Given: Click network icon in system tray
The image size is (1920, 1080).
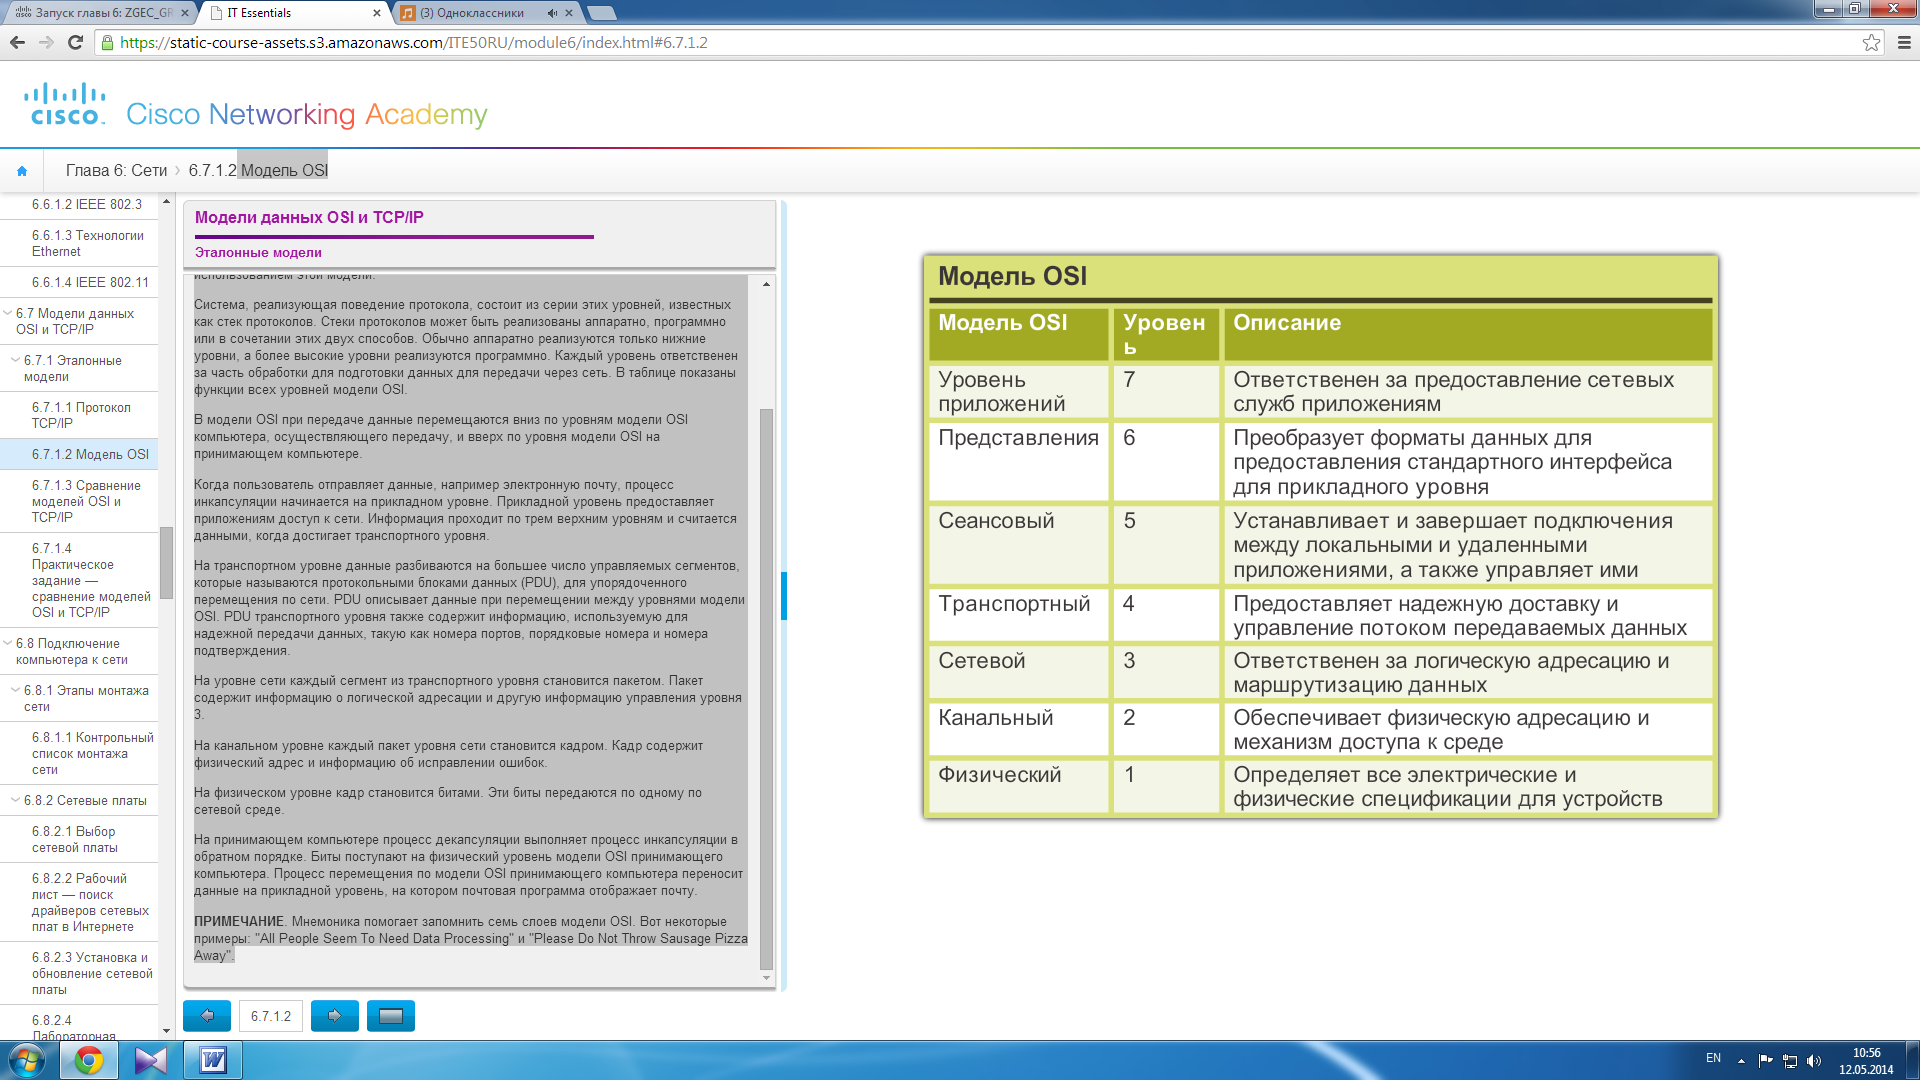Looking at the screenshot, I should [1790, 1061].
